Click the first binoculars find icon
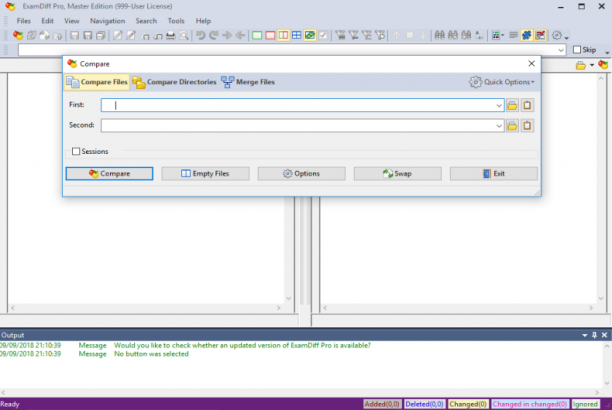Image resolution: width=612 pixels, height=410 pixels. 439,36
